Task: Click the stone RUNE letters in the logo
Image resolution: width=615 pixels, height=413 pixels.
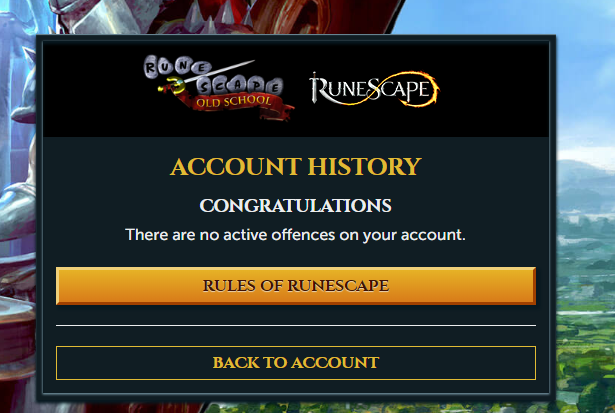Action: pos(176,66)
